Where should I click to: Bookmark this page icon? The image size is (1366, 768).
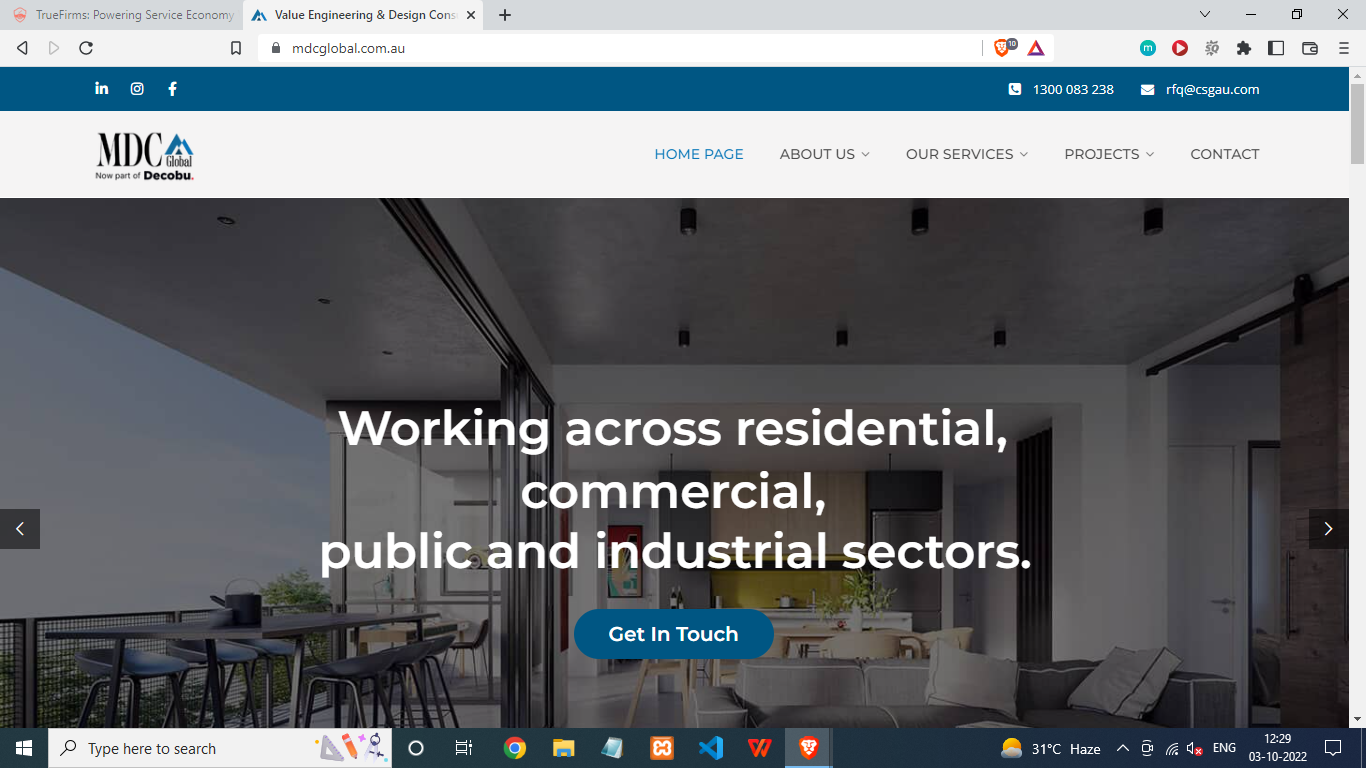click(236, 48)
